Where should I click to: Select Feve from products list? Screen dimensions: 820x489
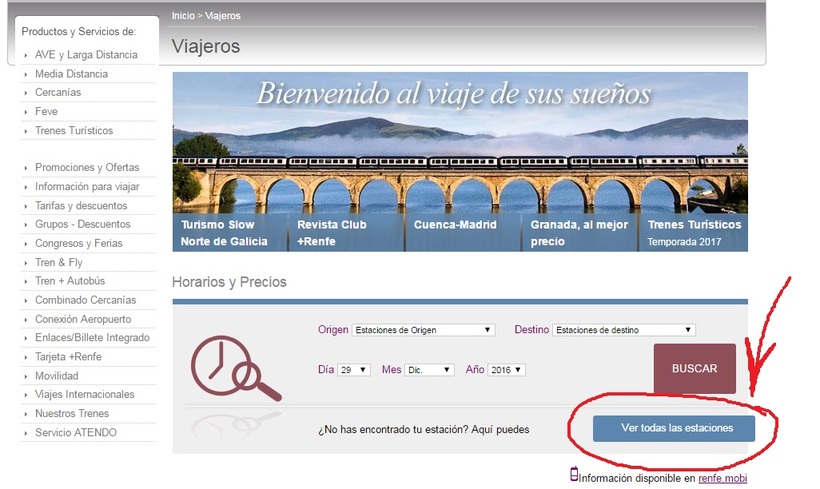pos(47,111)
